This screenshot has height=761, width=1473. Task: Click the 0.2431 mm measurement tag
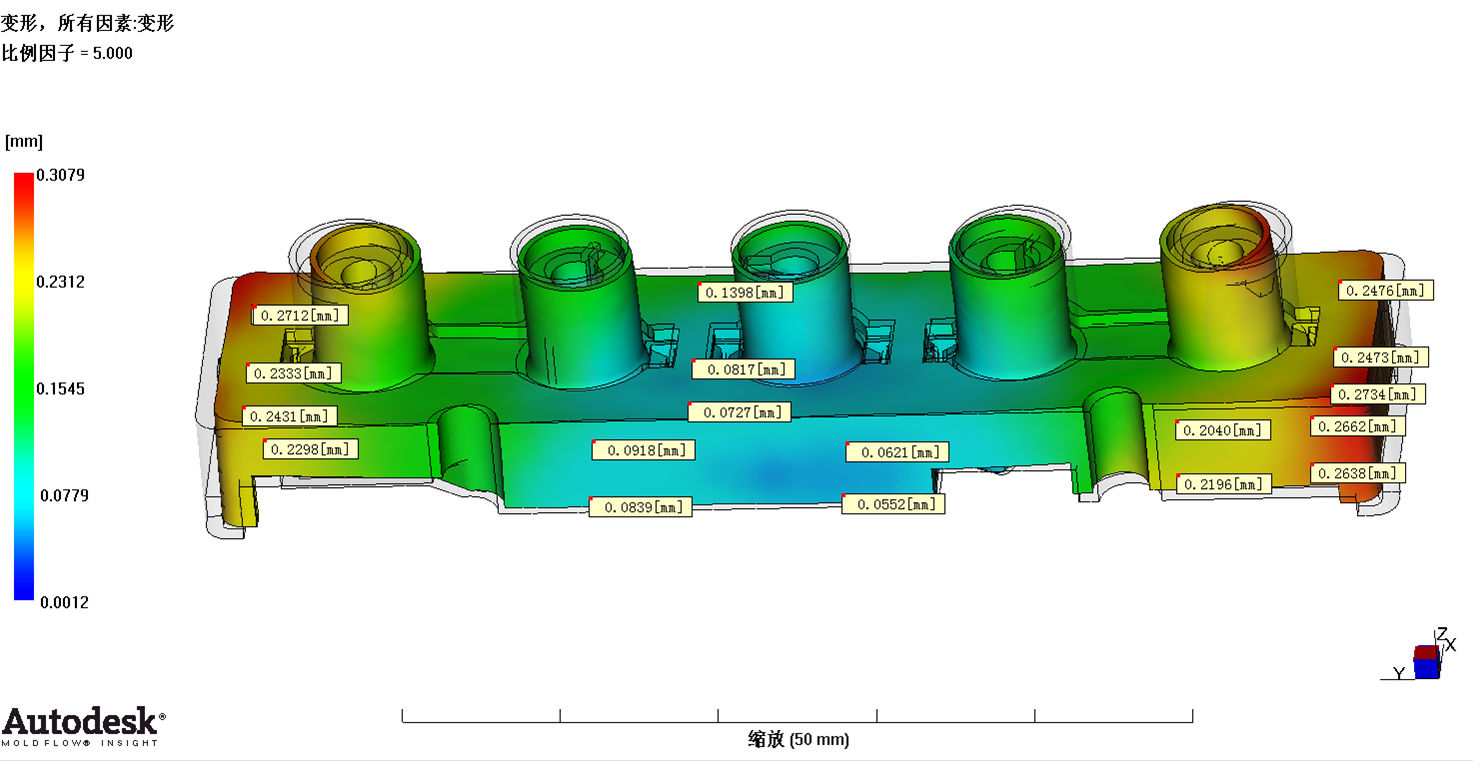(x=289, y=416)
